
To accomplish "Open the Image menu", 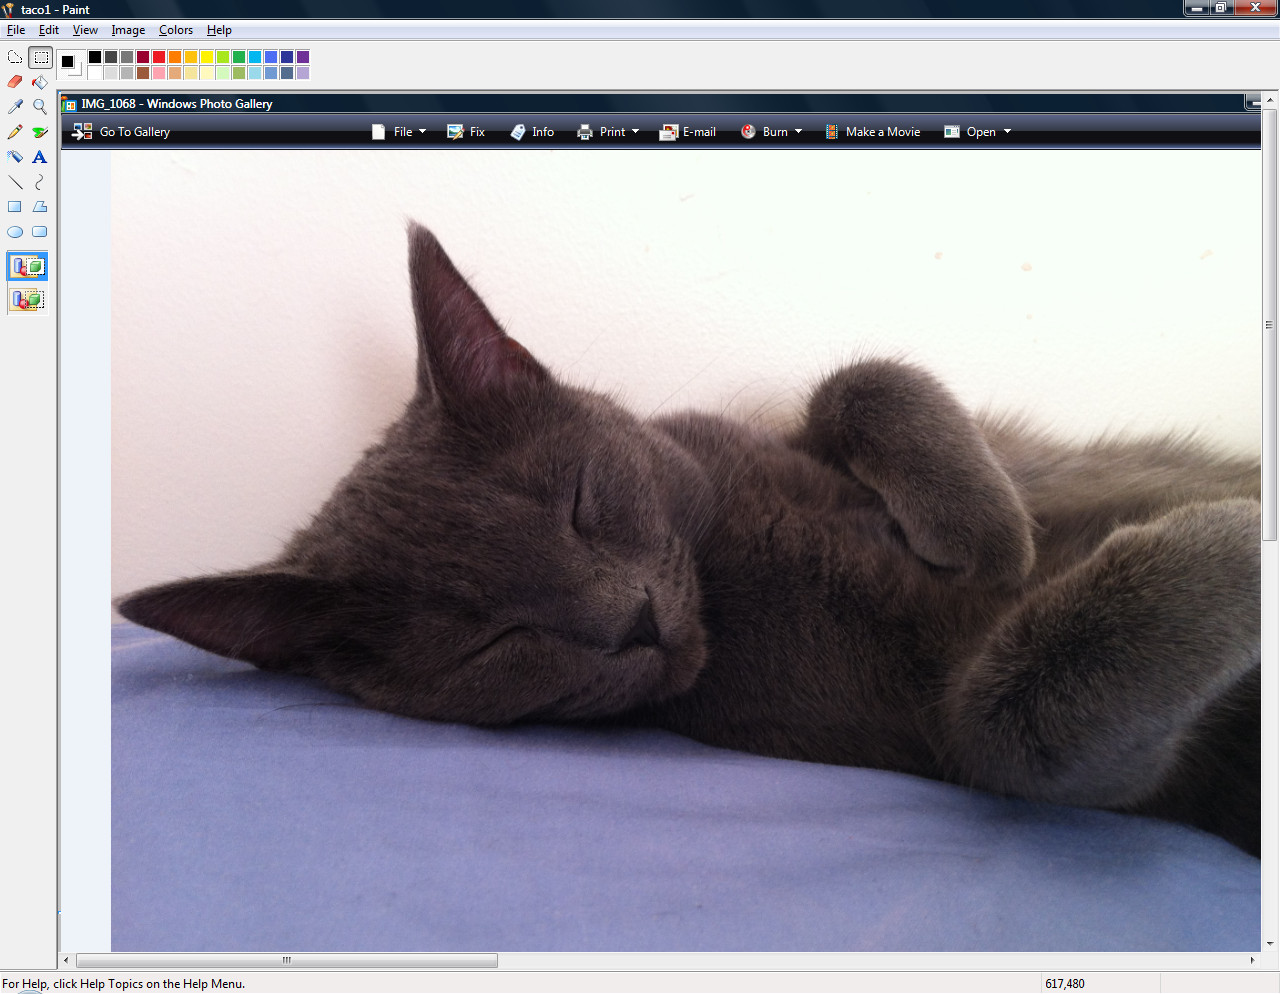I will click(128, 30).
